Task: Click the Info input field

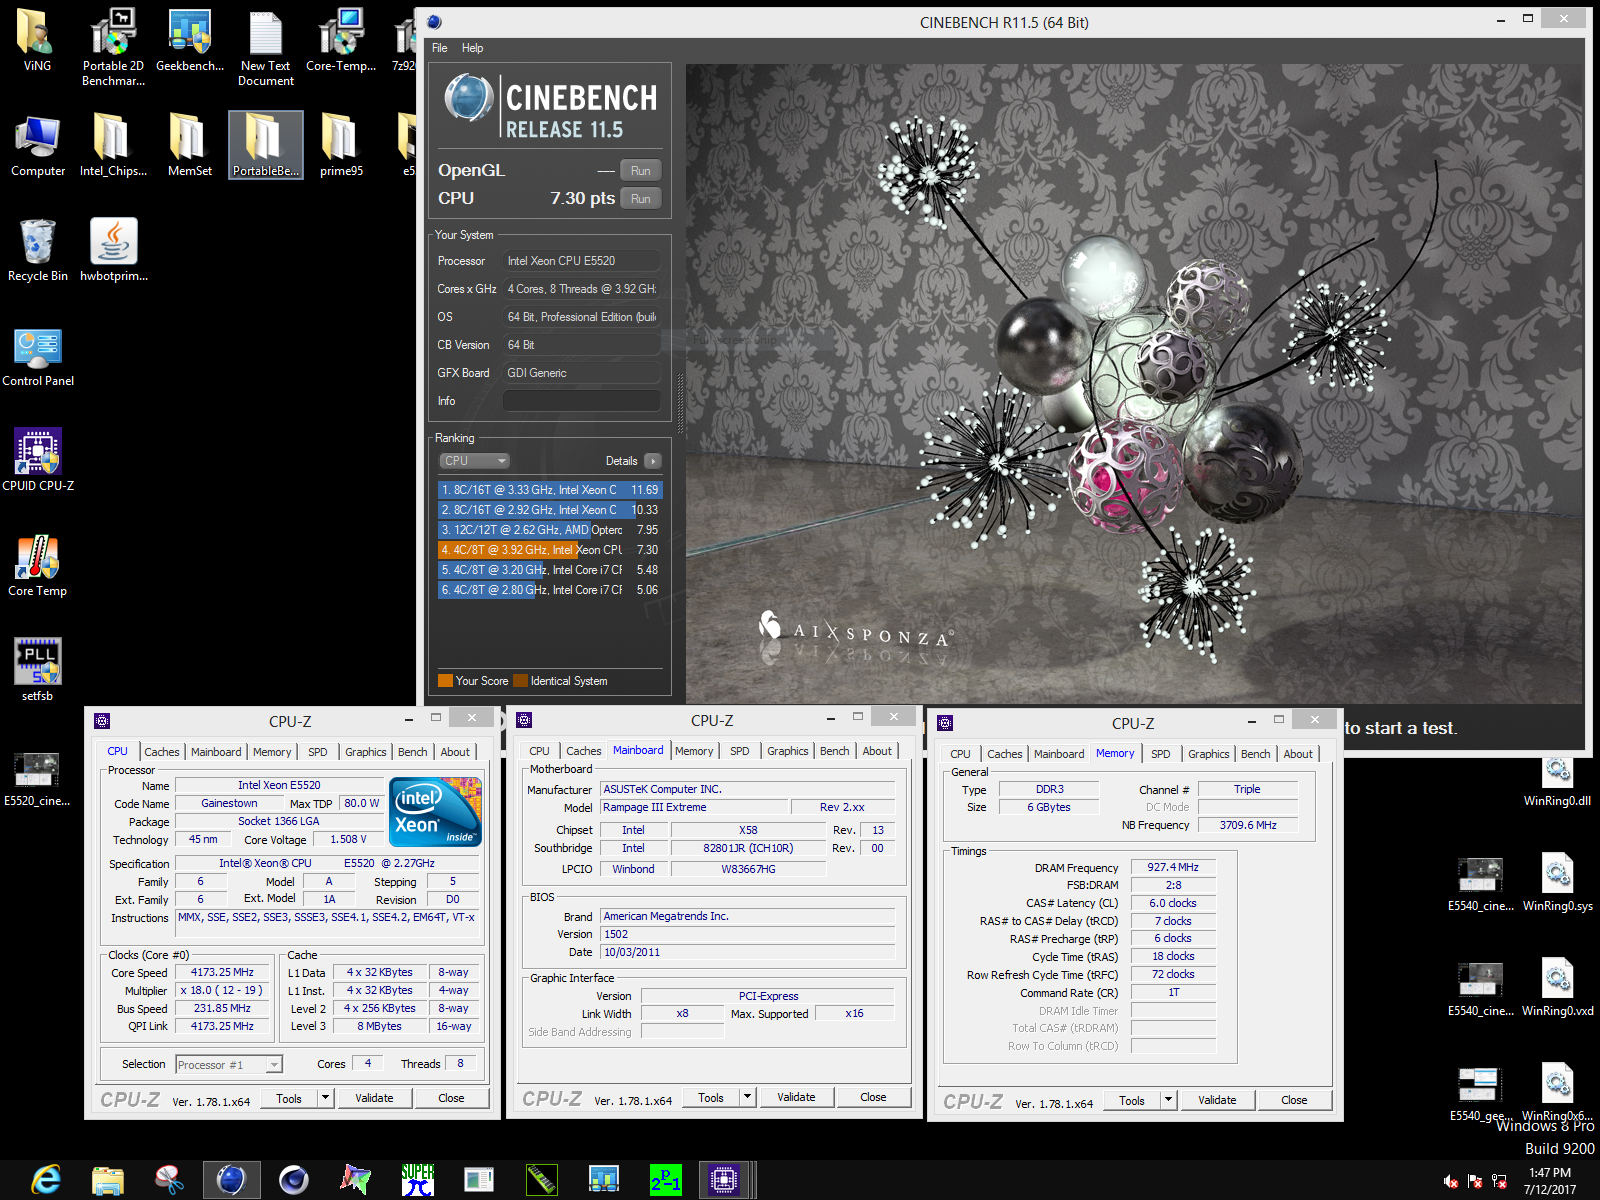Action: coord(581,401)
